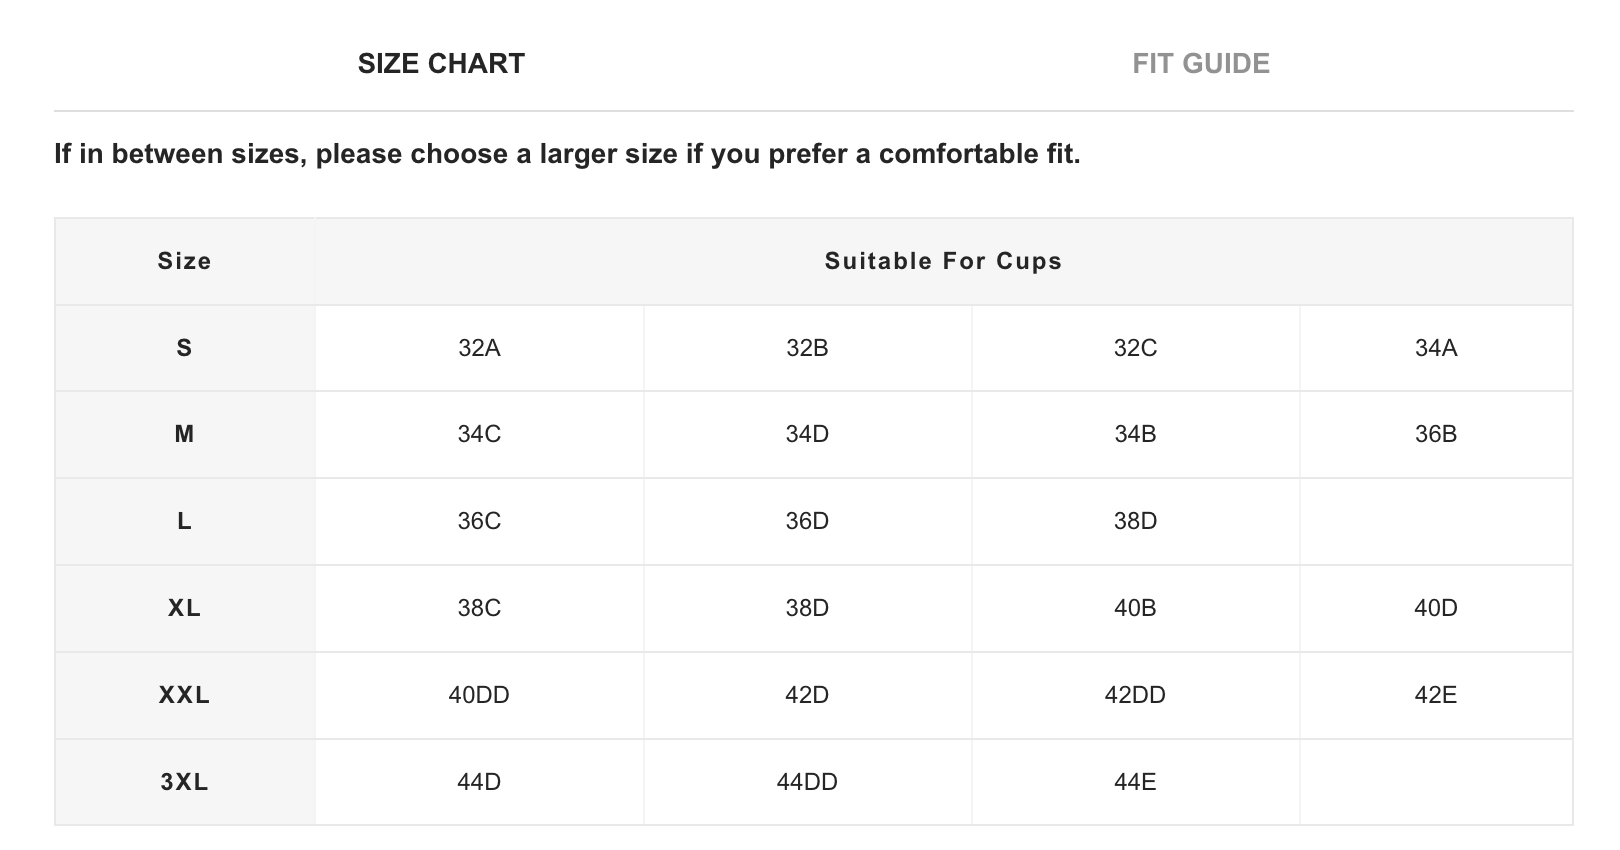Click the 36C cell in row L
This screenshot has height=850, width=1620.
tap(479, 521)
